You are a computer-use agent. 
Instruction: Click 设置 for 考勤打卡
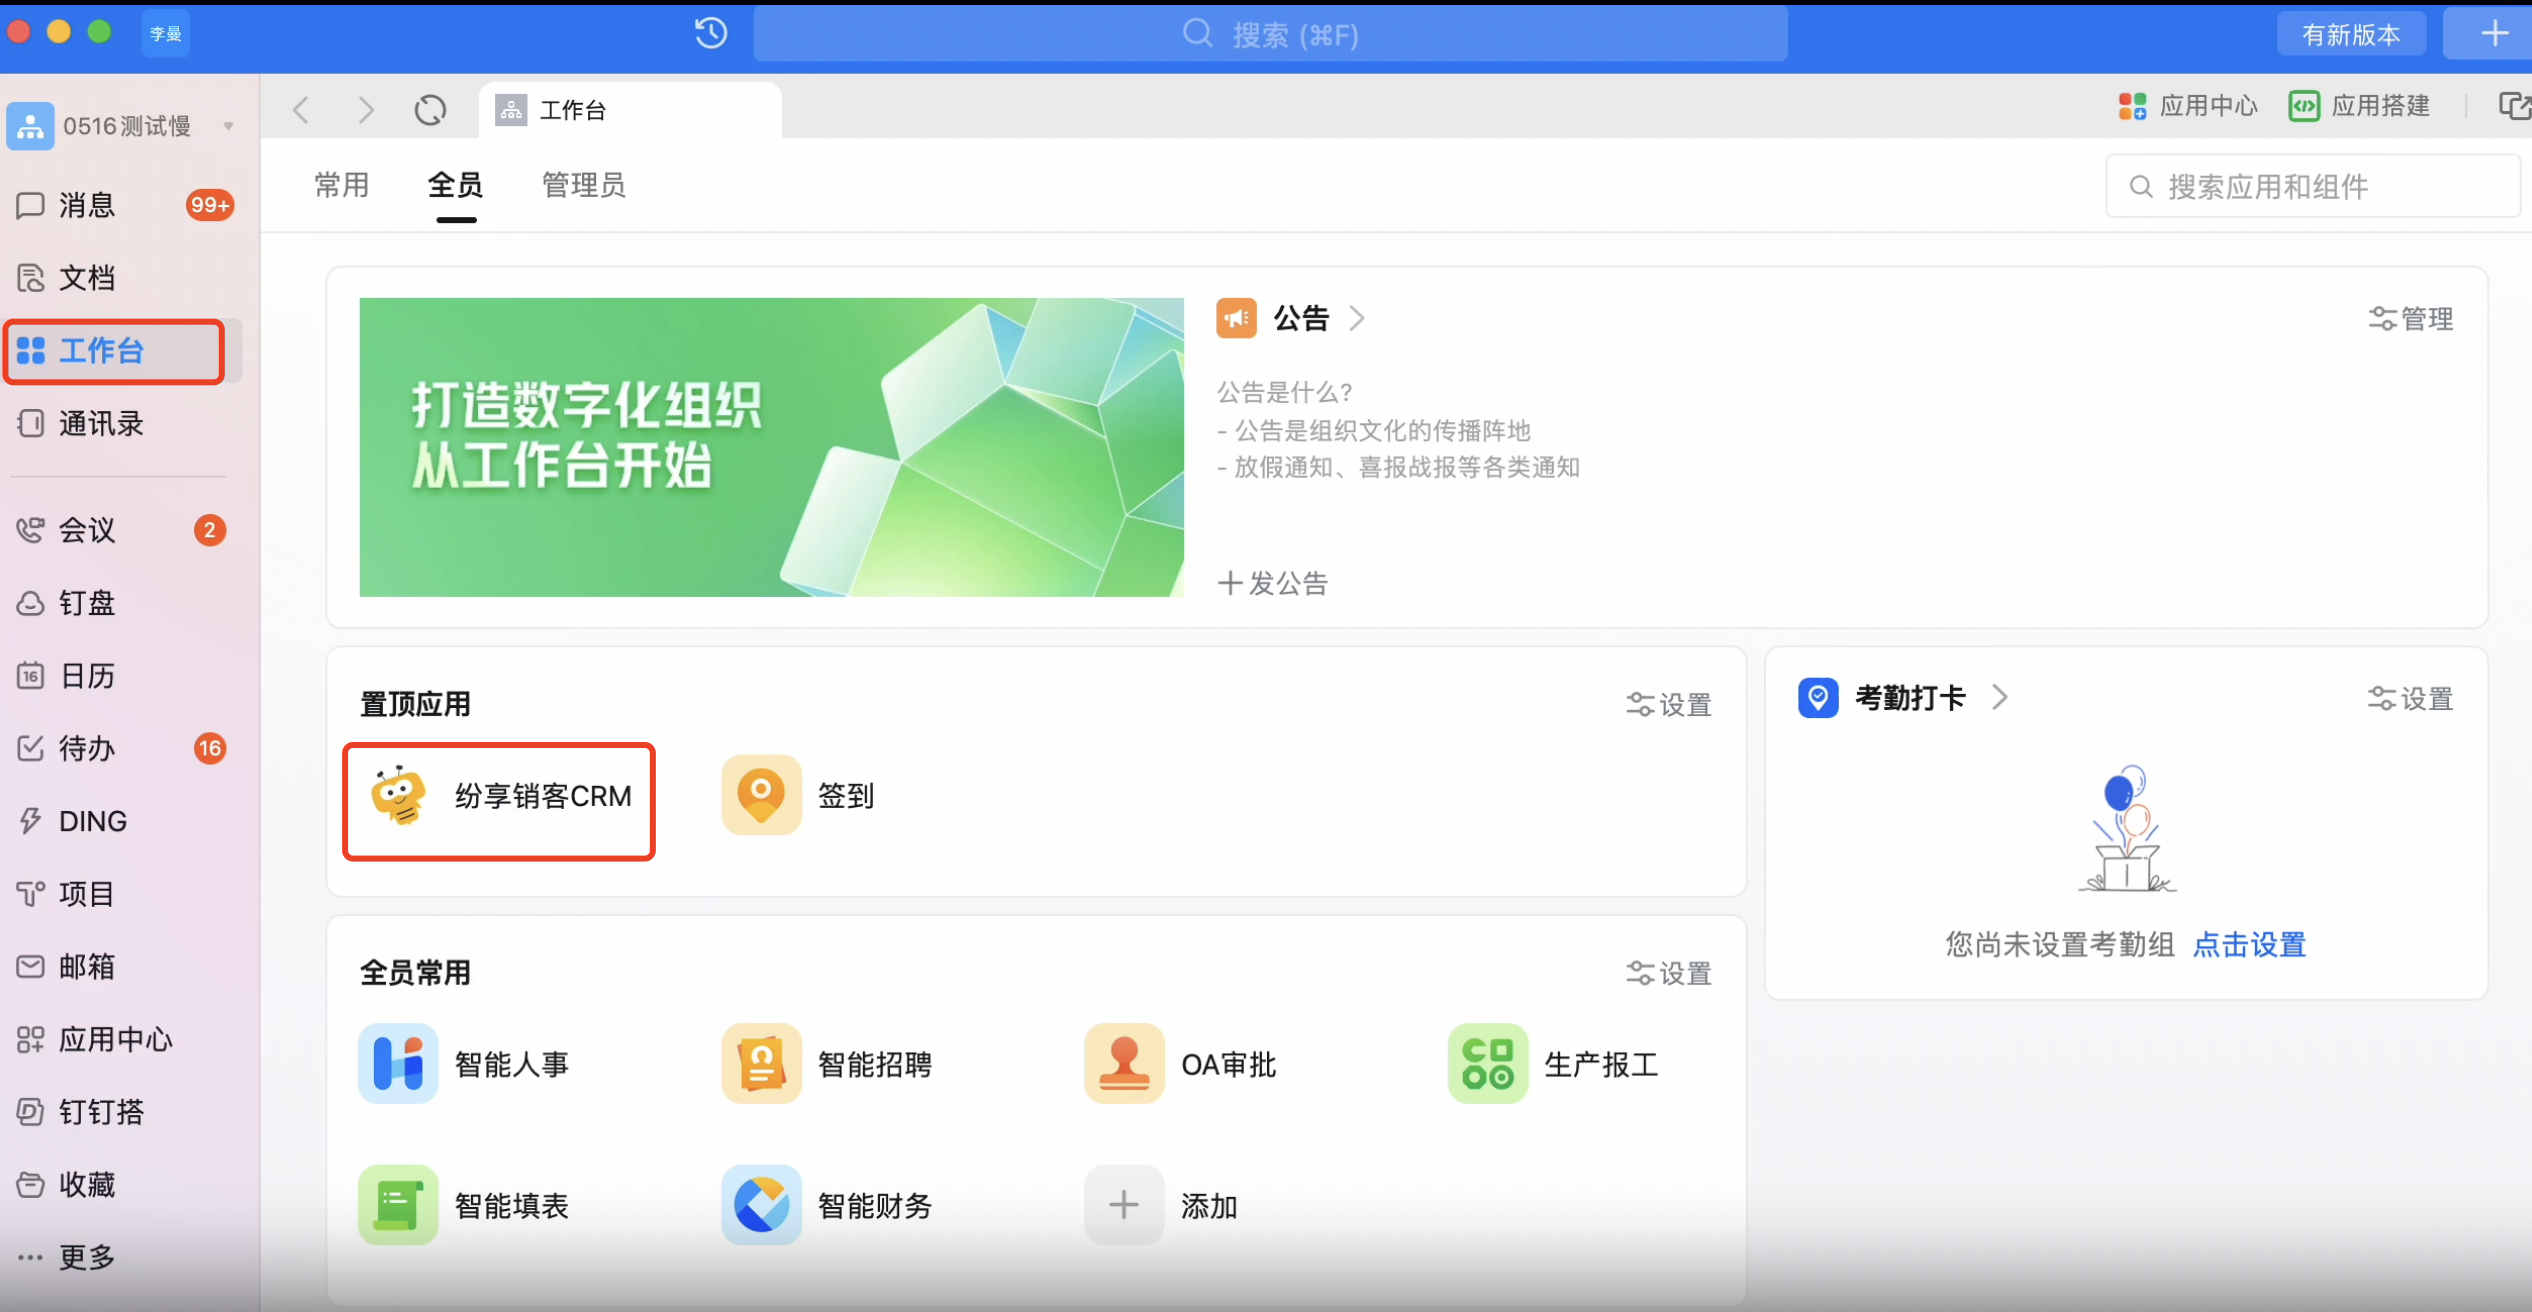[2410, 698]
